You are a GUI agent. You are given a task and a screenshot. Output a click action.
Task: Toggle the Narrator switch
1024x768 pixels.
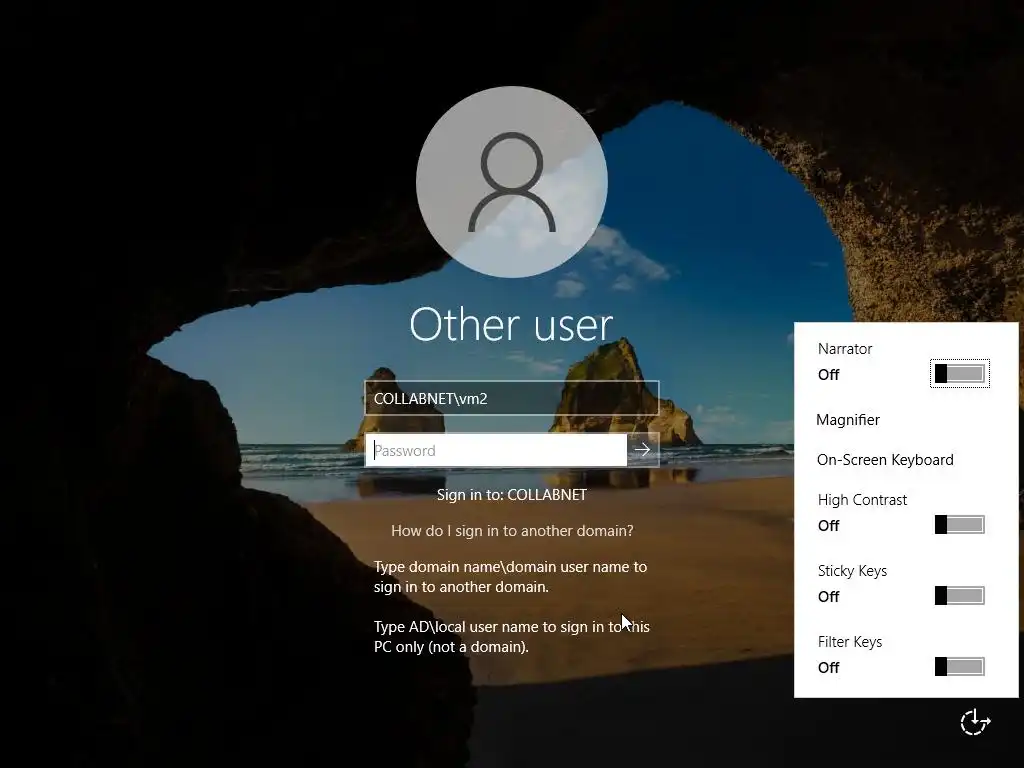[x=959, y=374]
